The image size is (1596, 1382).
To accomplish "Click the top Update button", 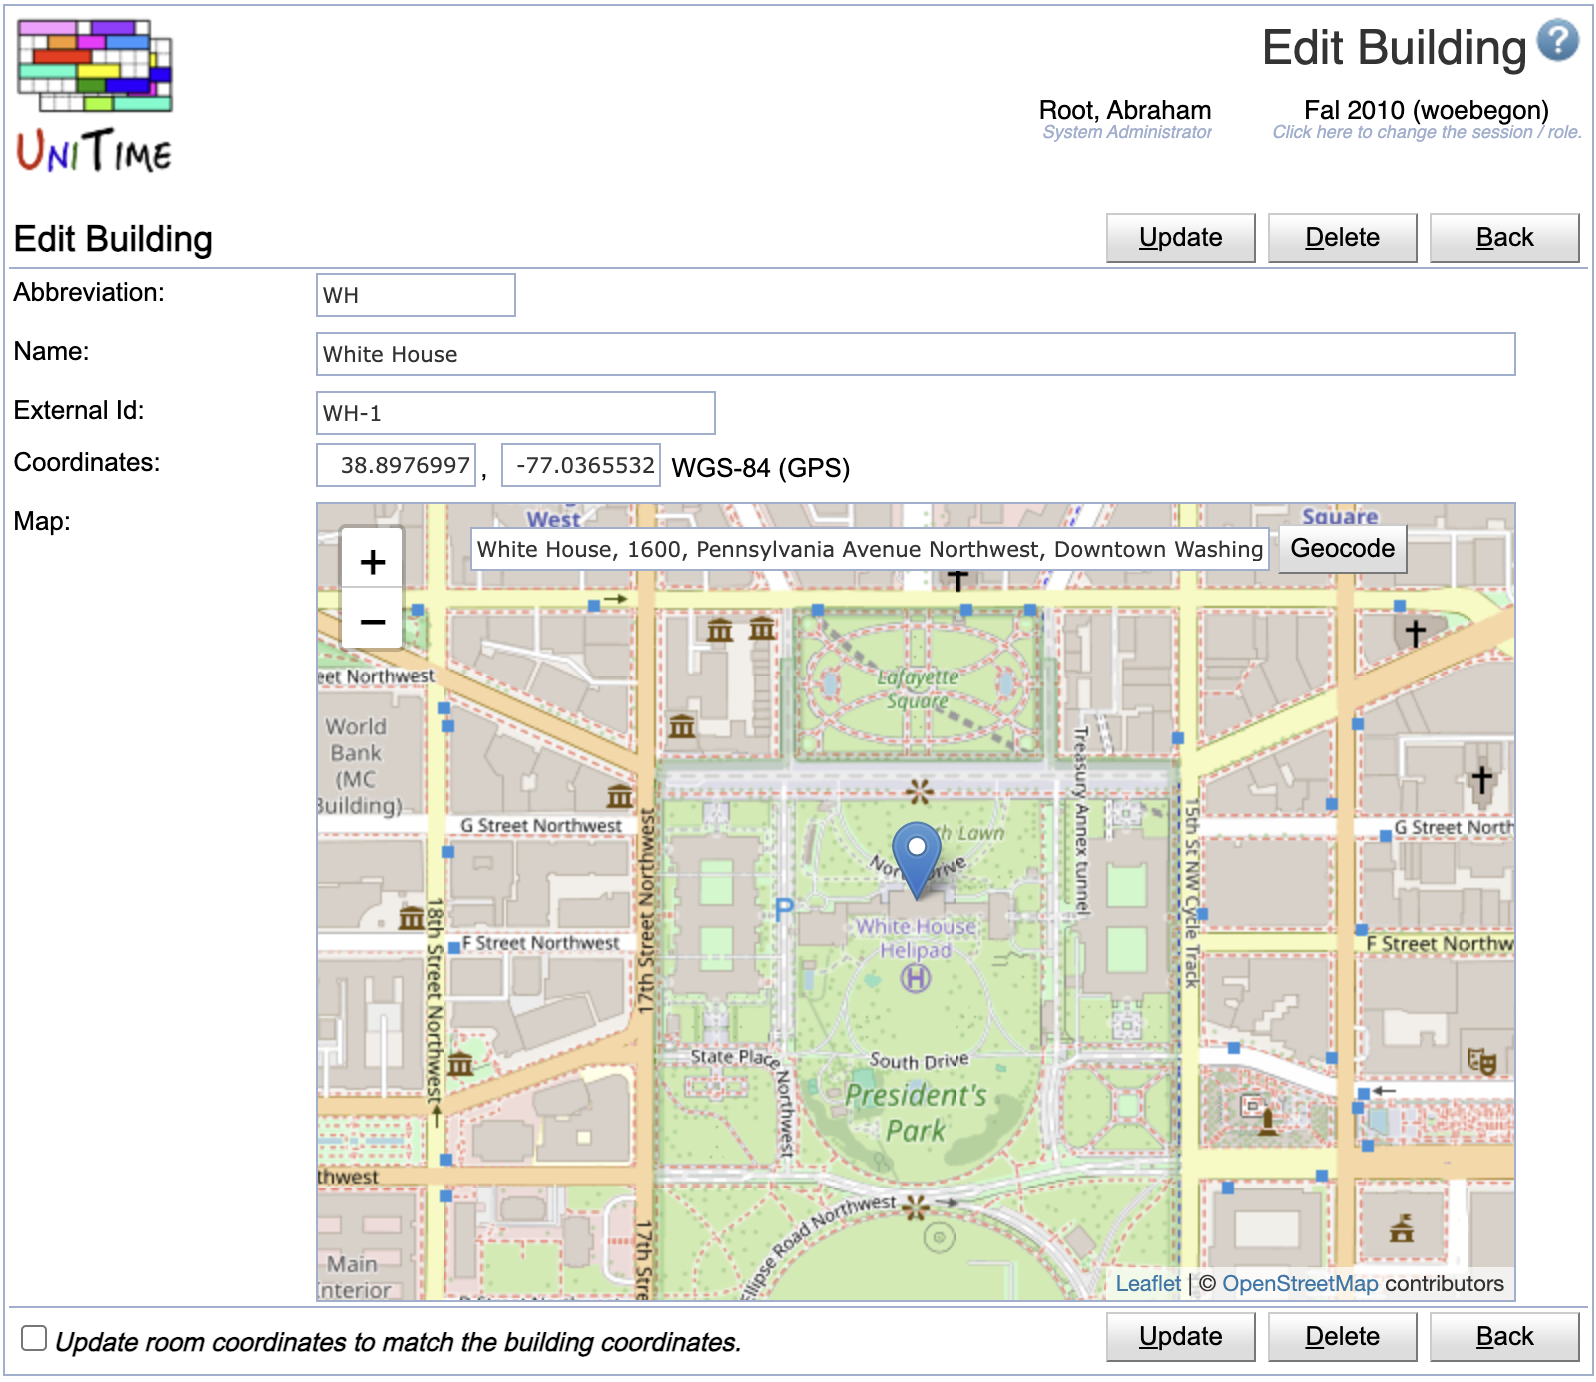I will [x=1180, y=238].
